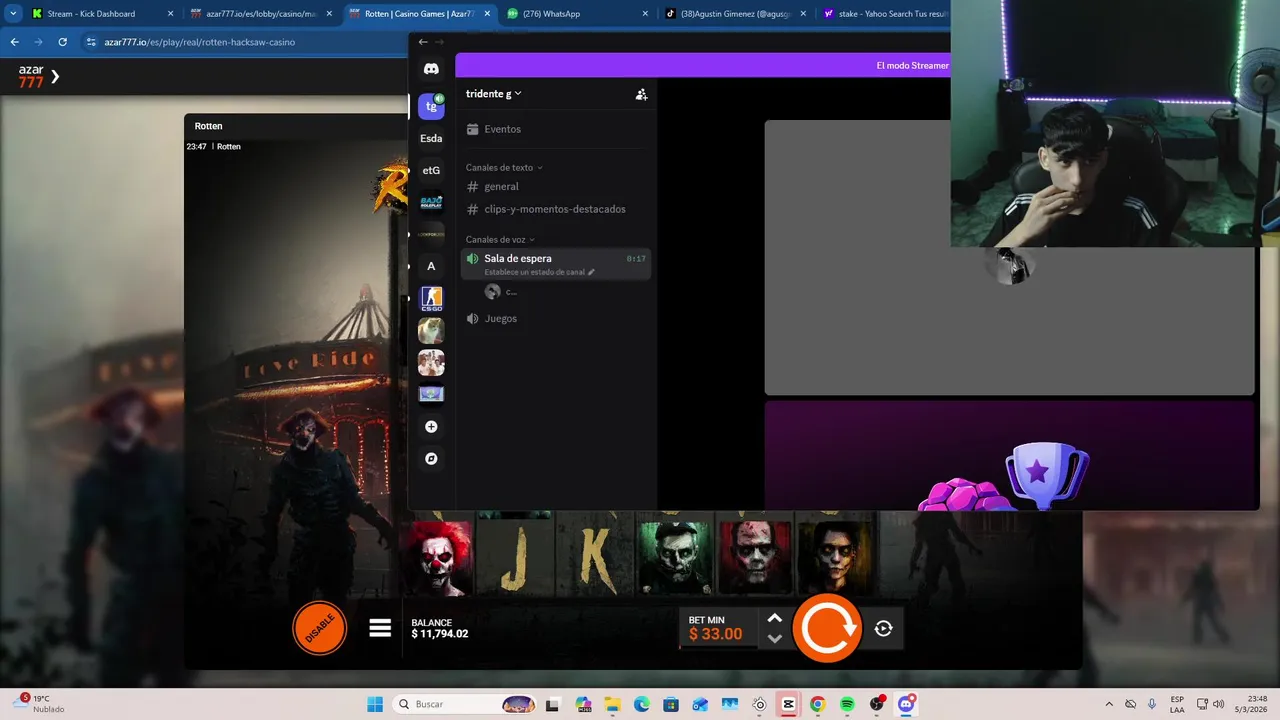
Task: Increase the bet with the up arrow
Action: 774,618
